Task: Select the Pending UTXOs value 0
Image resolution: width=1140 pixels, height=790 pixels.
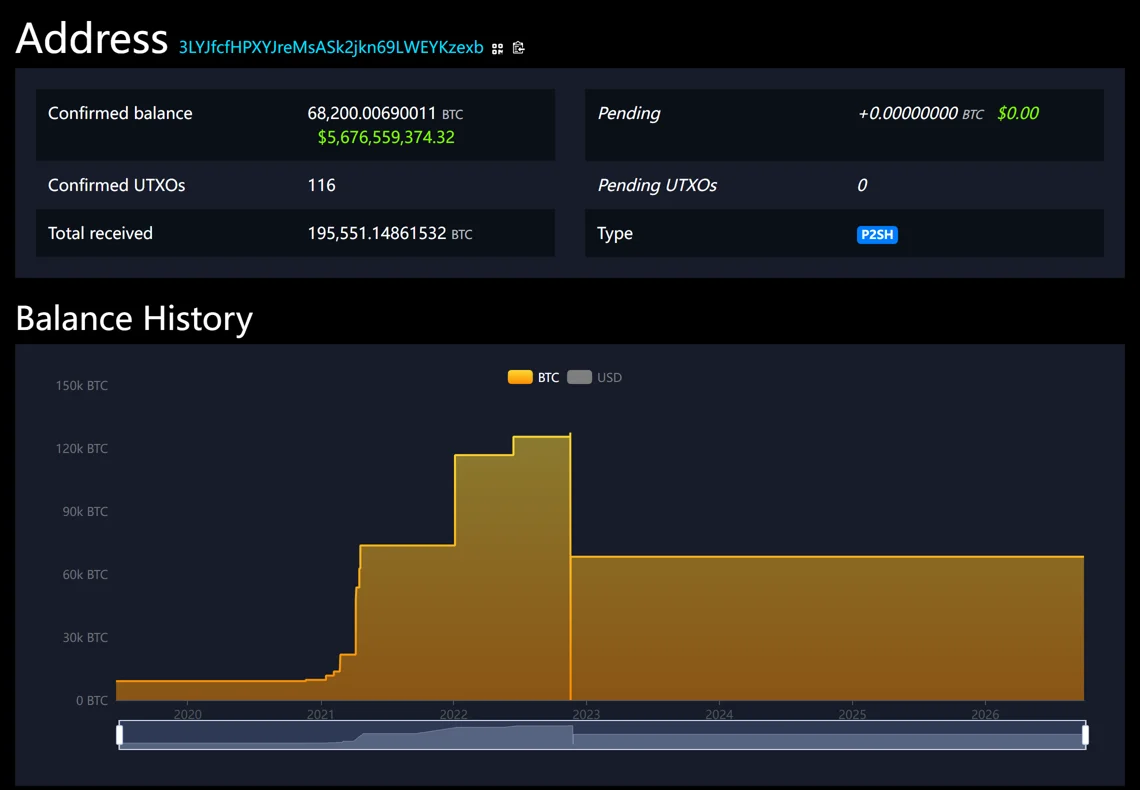Action: tap(862, 185)
